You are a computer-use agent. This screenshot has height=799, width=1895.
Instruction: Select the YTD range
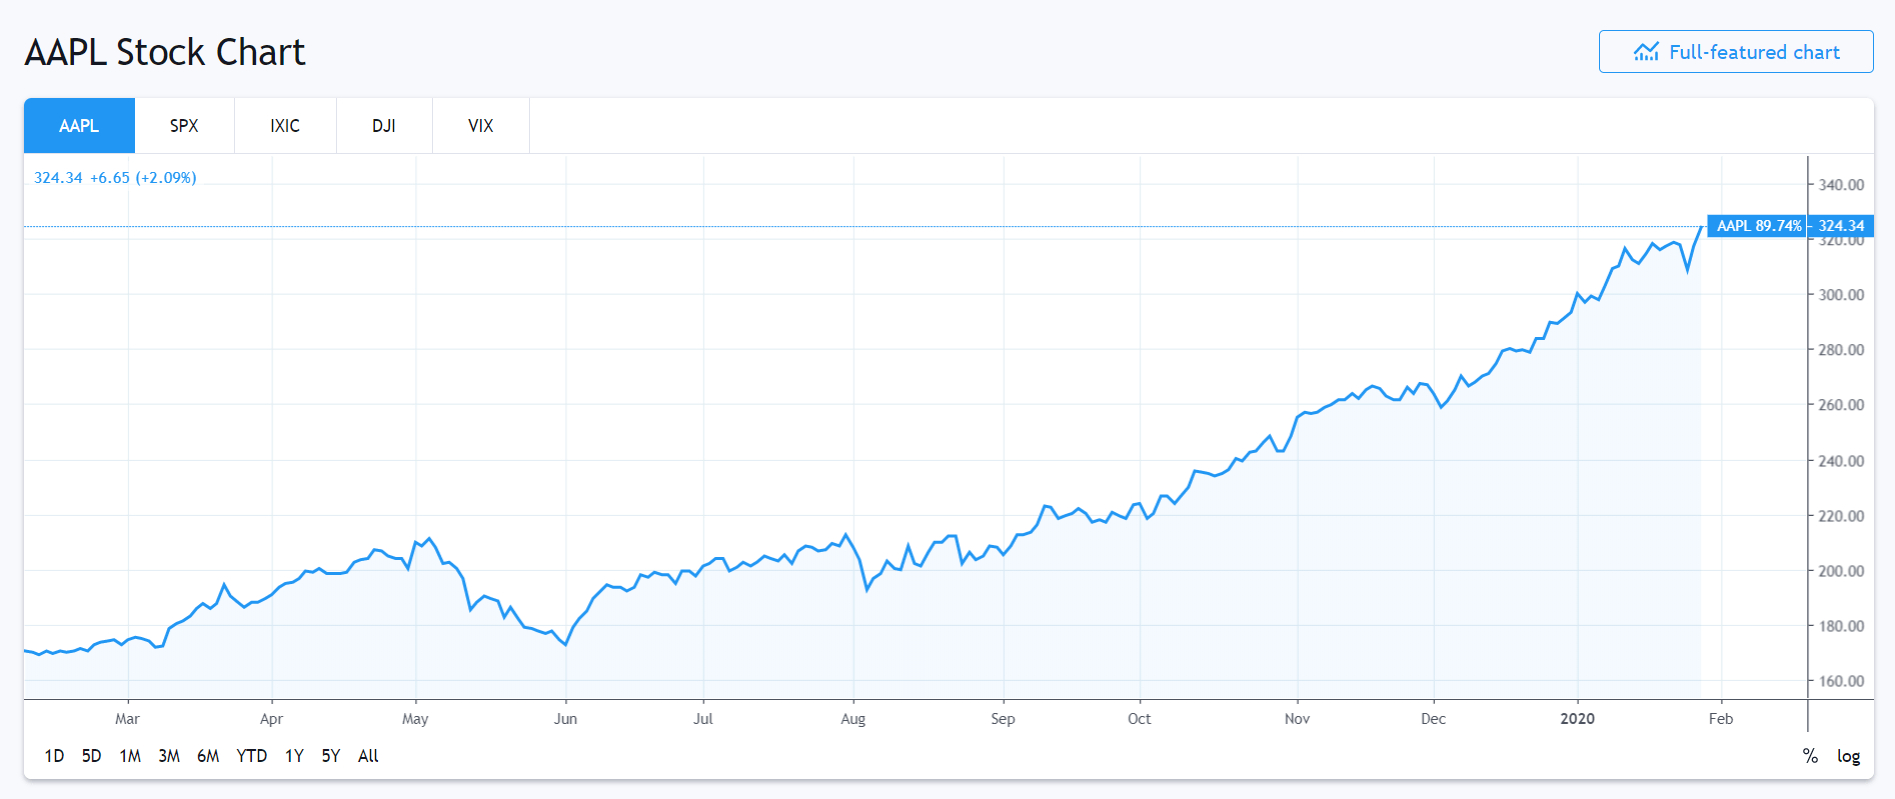(x=251, y=756)
